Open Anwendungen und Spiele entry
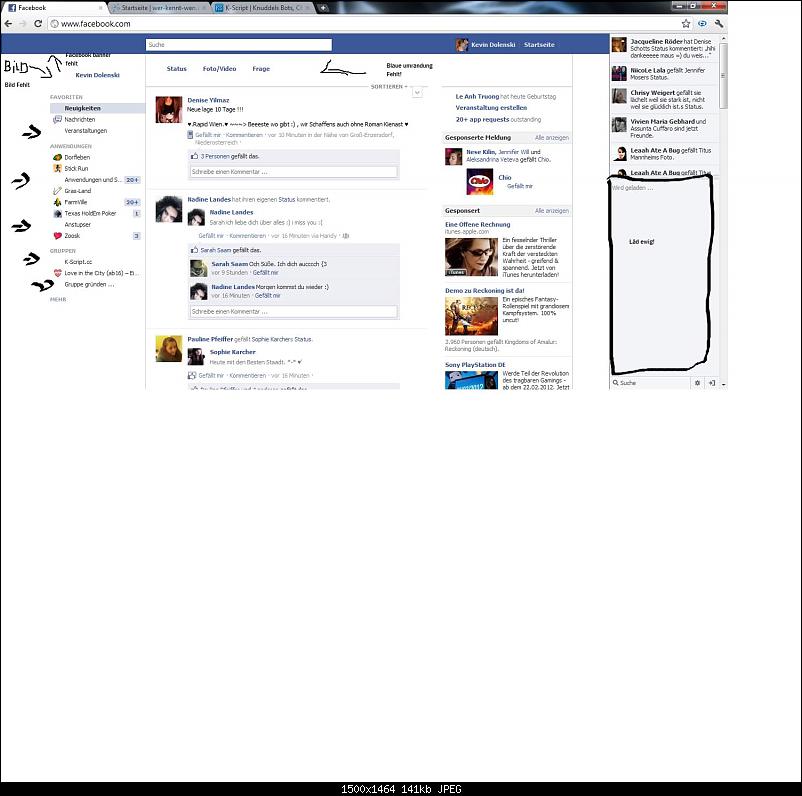The width and height of the screenshot is (802, 796). tap(93, 180)
